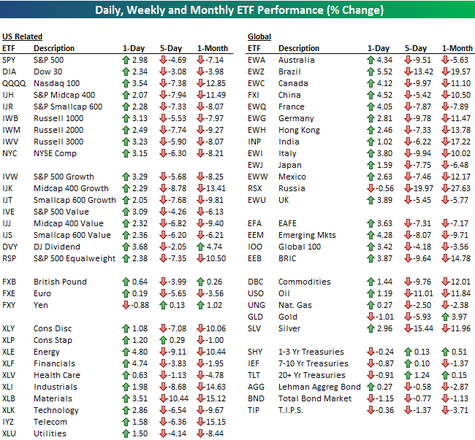Click the green up arrow in EWZ Brazil's 1-Day cell
Image resolution: width=475 pixels, height=440 pixels.
(x=371, y=72)
